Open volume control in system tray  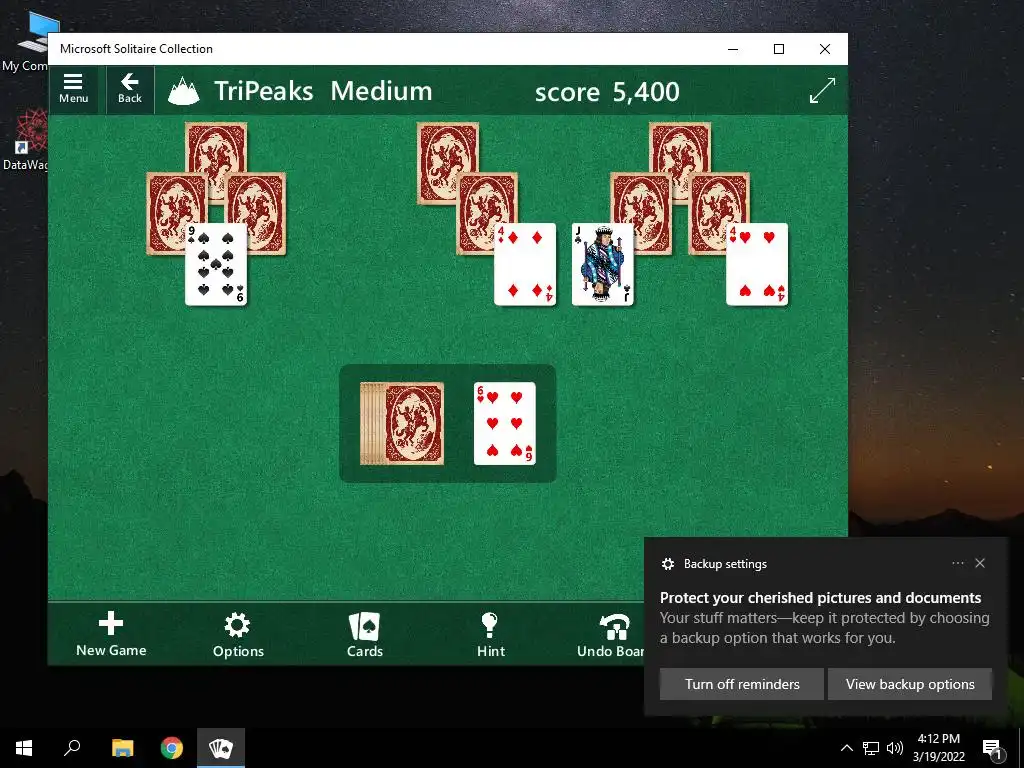pyautogui.click(x=895, y=748)
